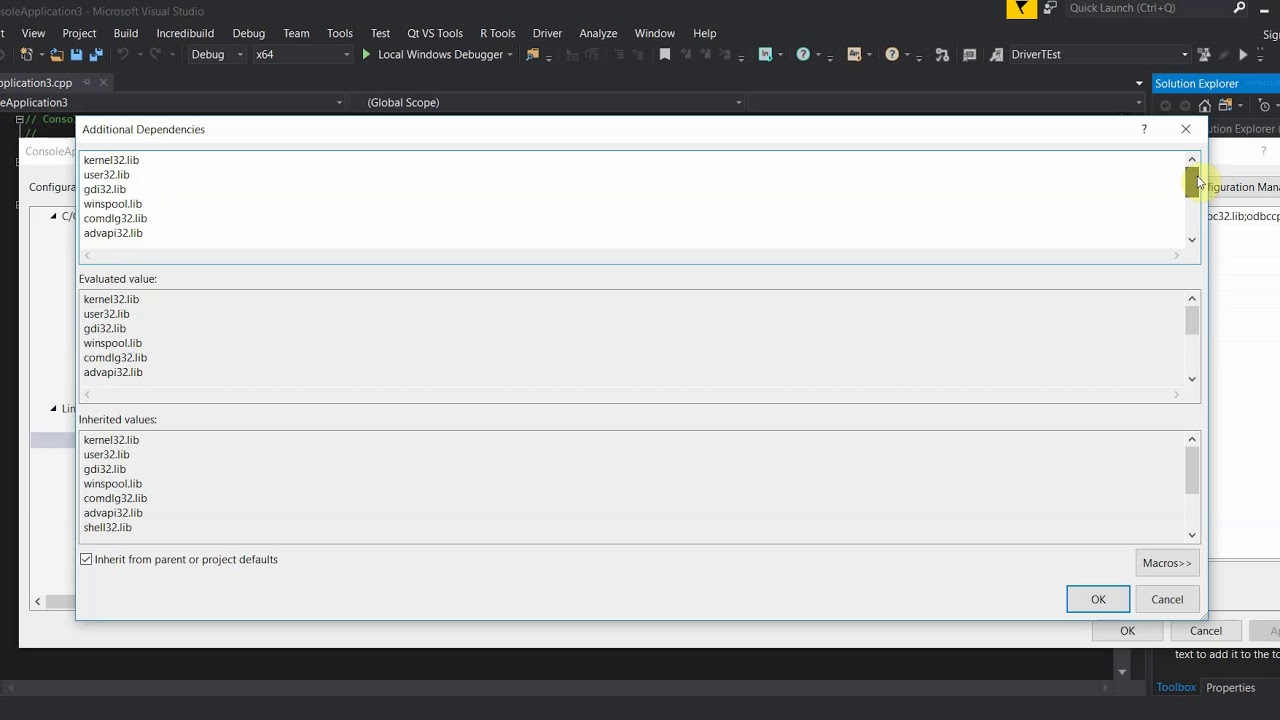The image size is (1280, 720).
Task: Click the Find in Files icon
Action: (x=533, y=55)
